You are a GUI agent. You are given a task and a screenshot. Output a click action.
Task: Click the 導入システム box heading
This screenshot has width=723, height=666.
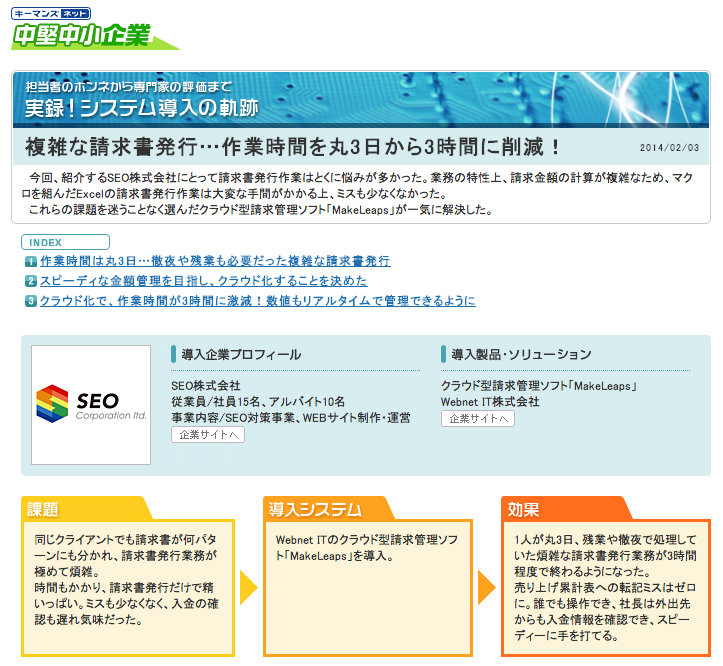pos(315,510)
